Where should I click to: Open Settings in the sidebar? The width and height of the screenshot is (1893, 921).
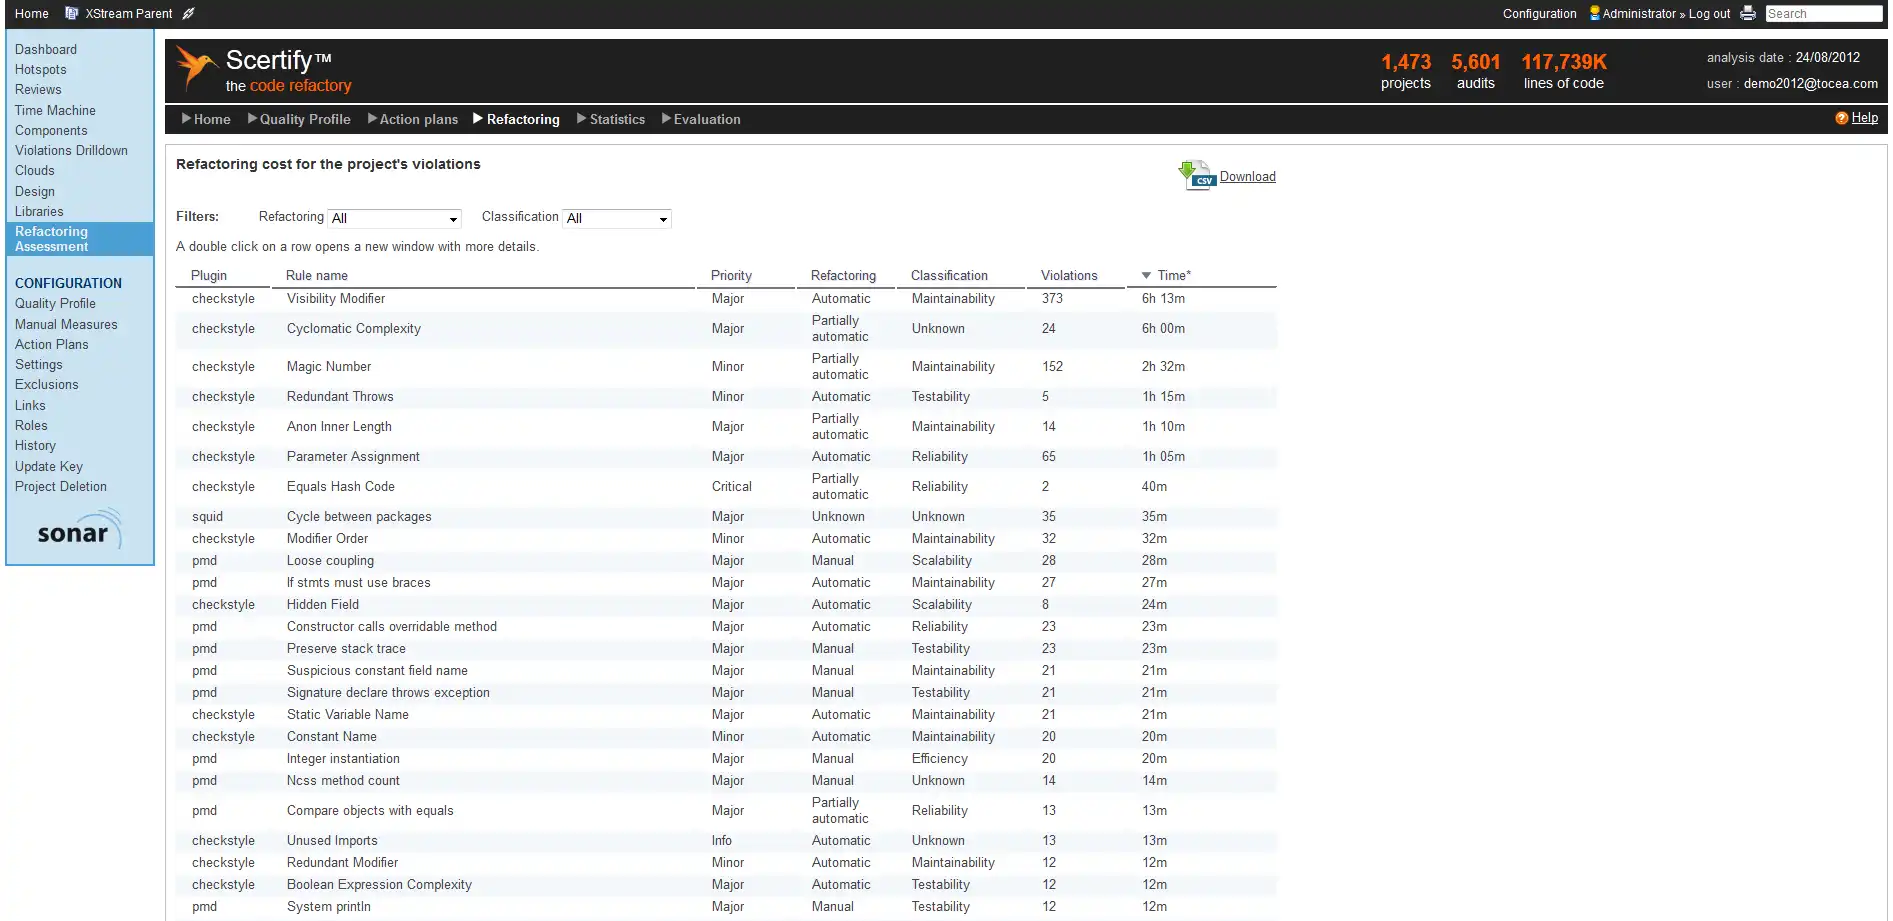[x=39, y=364]
